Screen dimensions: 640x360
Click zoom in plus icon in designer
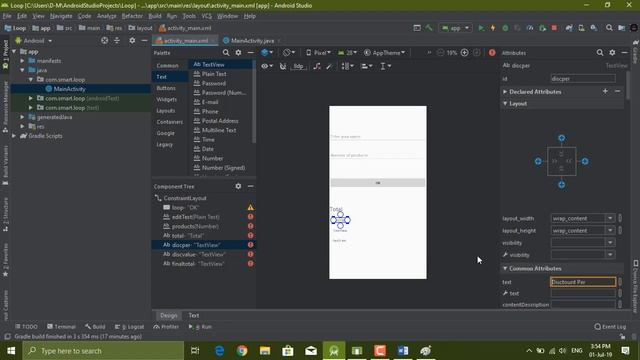pos(464,53)
